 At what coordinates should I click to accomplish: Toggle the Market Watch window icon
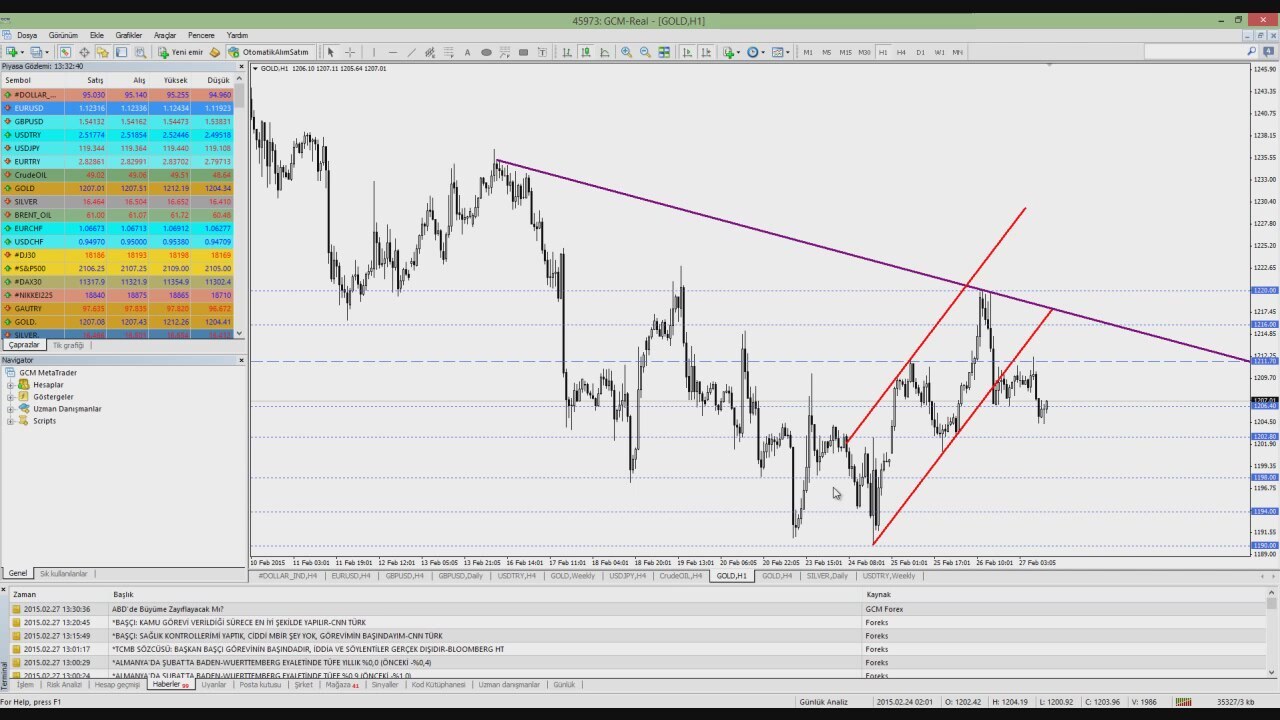coord(65,52)
